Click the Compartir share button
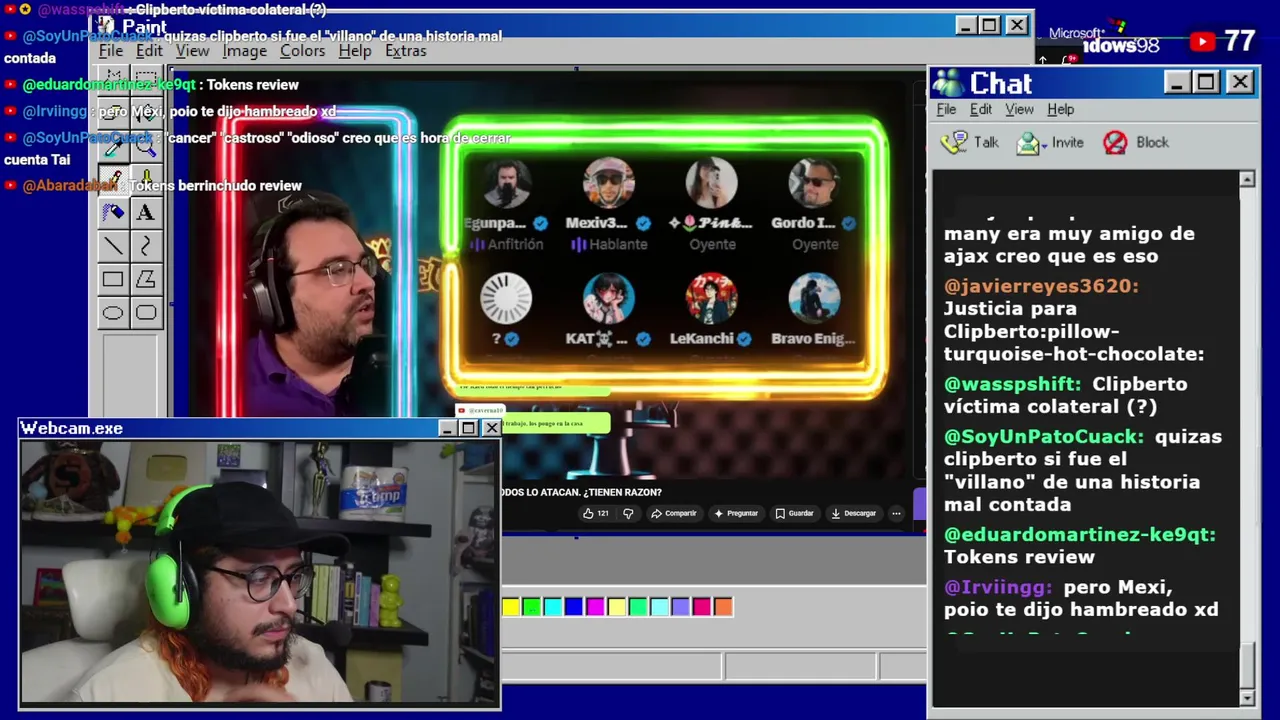The height and width of the screenshot is (720, 1280). (674, 513)
